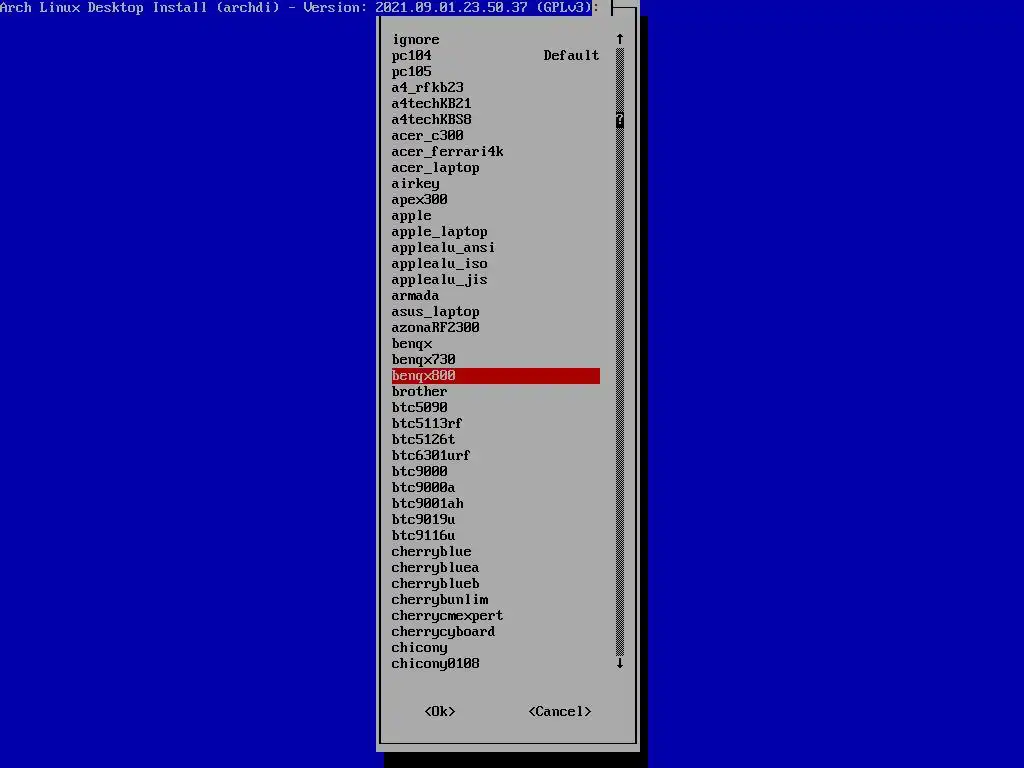
Task: Pick the acer_laptop entry
Action: 496,168
